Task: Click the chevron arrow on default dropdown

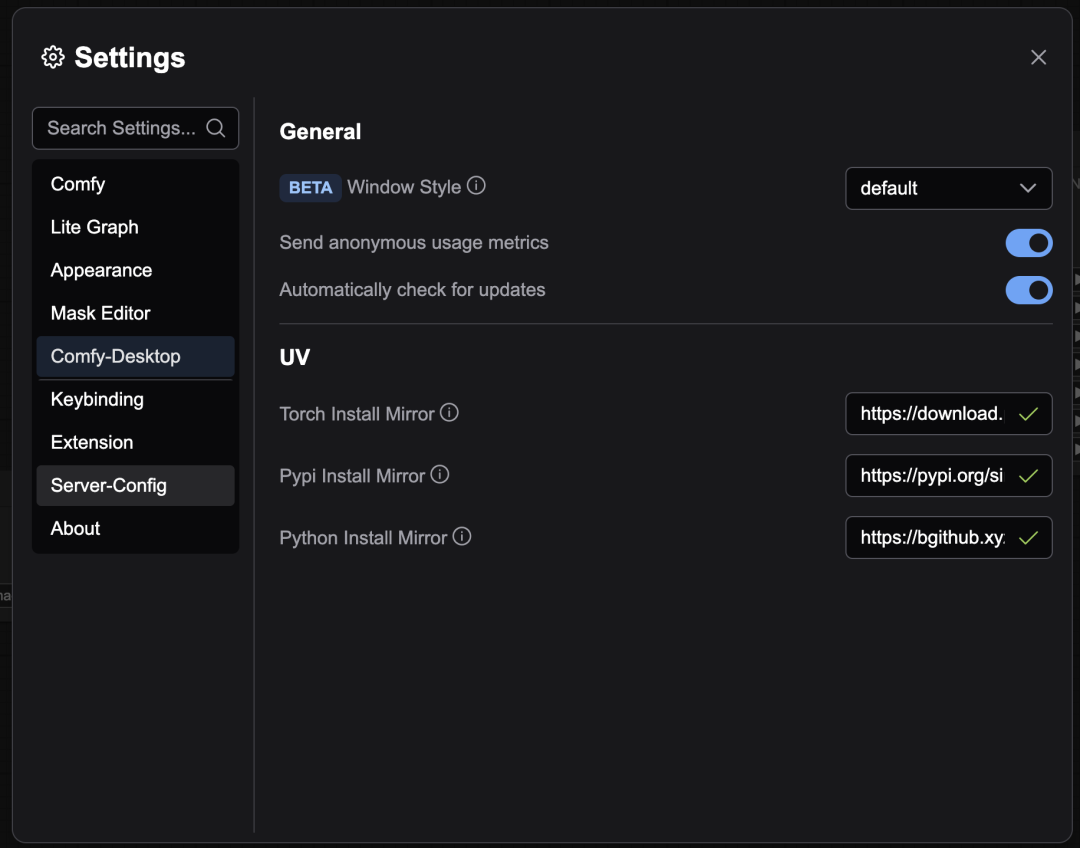Action: click(1027, 188)
